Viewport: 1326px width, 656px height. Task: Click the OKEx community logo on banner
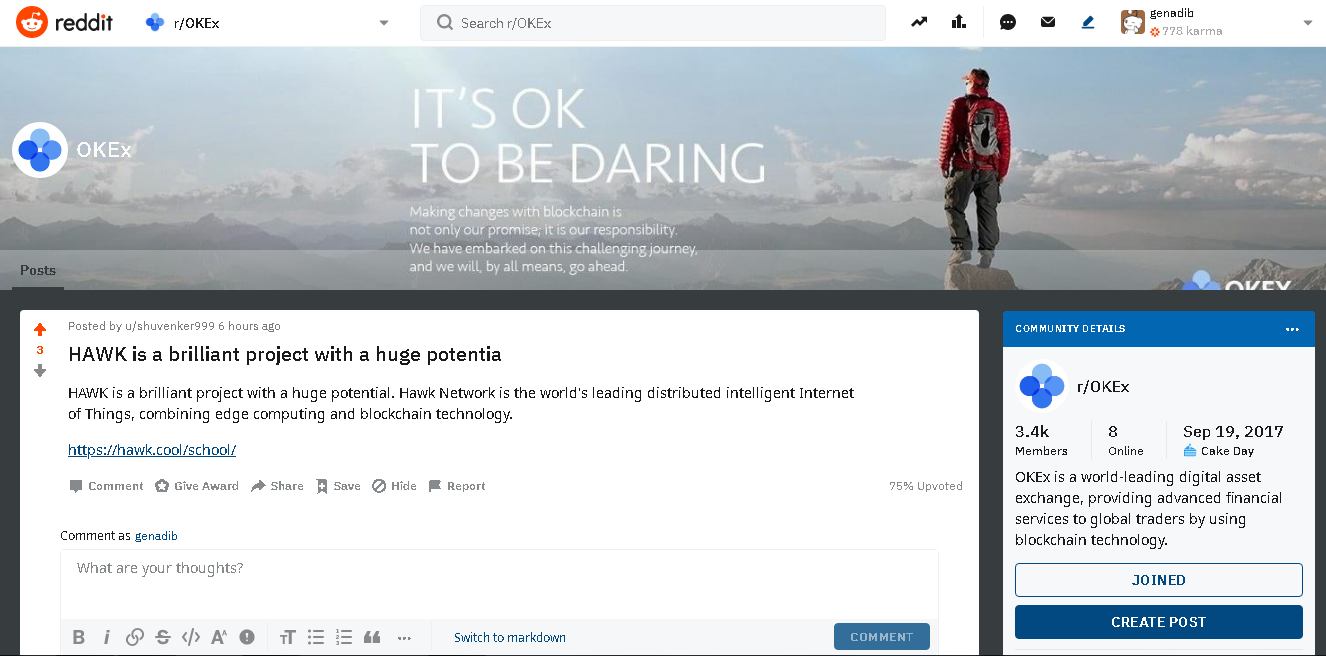[40, 150]
